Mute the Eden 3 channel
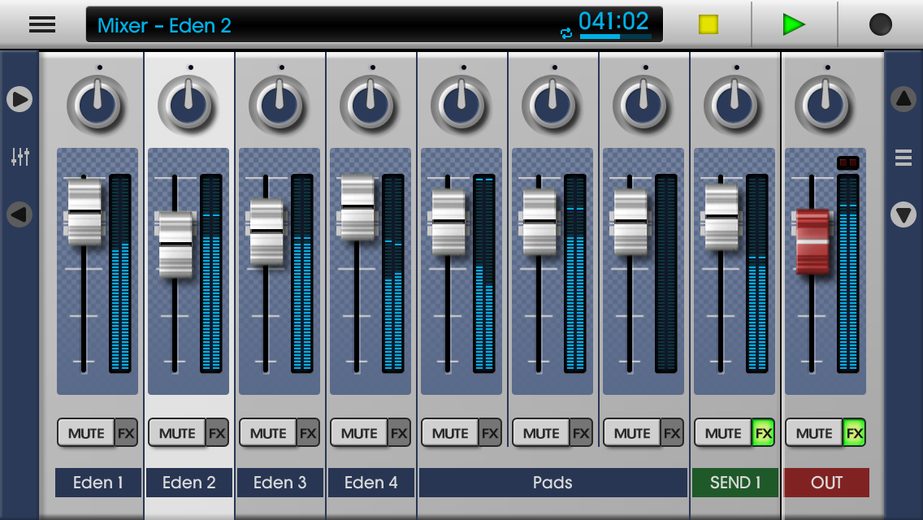Image resolution: width=923 pixels, height=520 pixels. pos(268,433)
